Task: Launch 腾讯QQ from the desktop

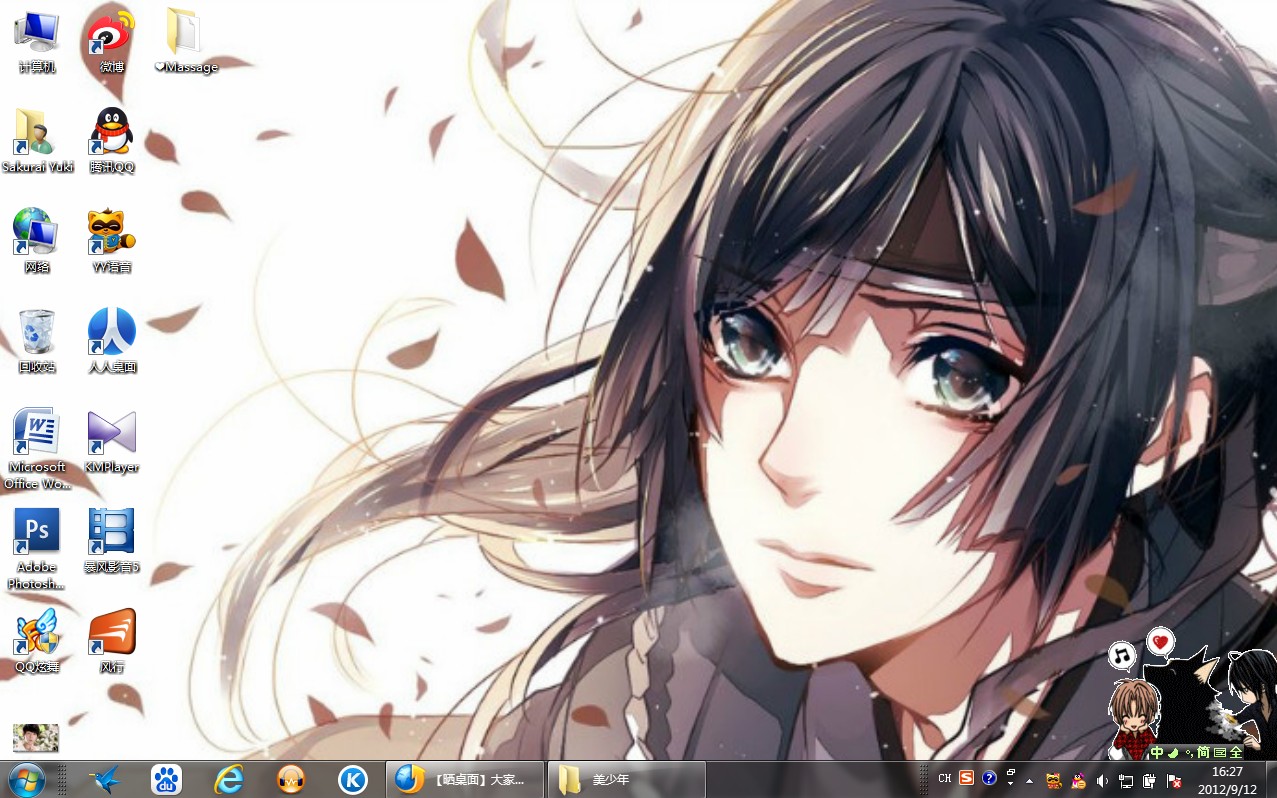Action: pyautogui.click(x=111, y=141)
